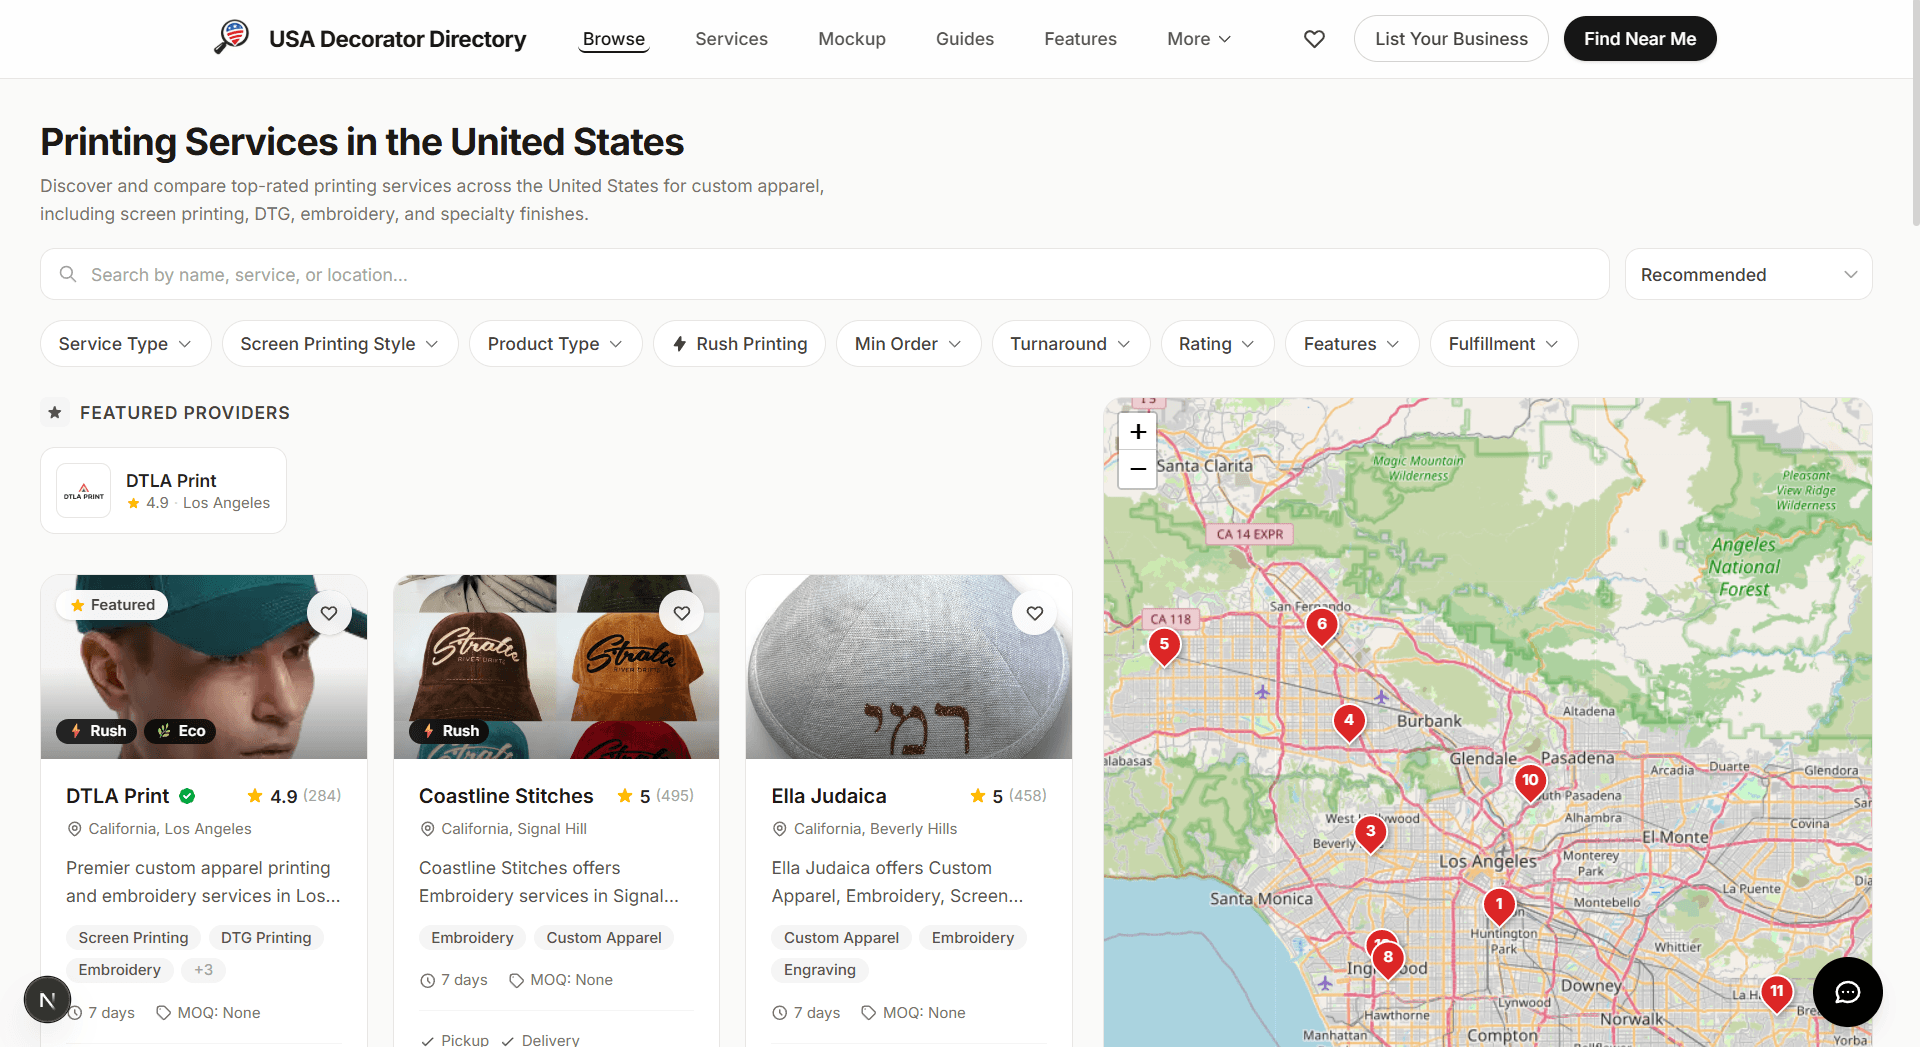The width and height of the screenshot is (1920, 1047).
Task: Open the Ella Judaica listing title
Action: 829,796
